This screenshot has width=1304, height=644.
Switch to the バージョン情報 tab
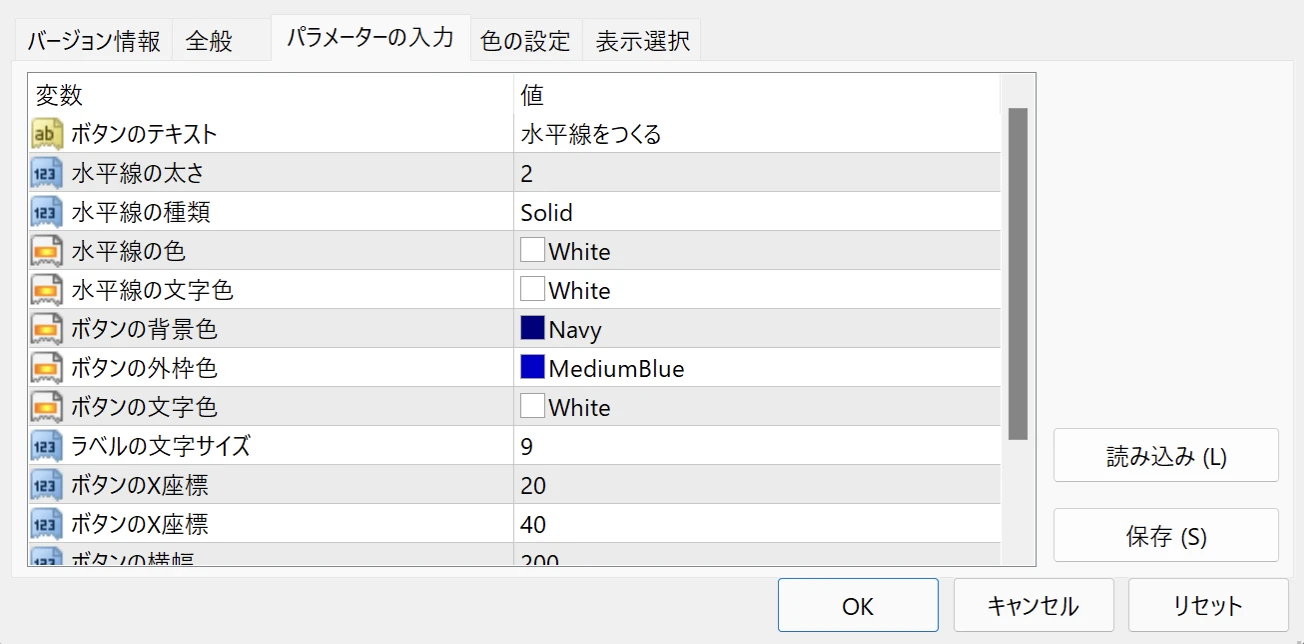tap(93, 41)
